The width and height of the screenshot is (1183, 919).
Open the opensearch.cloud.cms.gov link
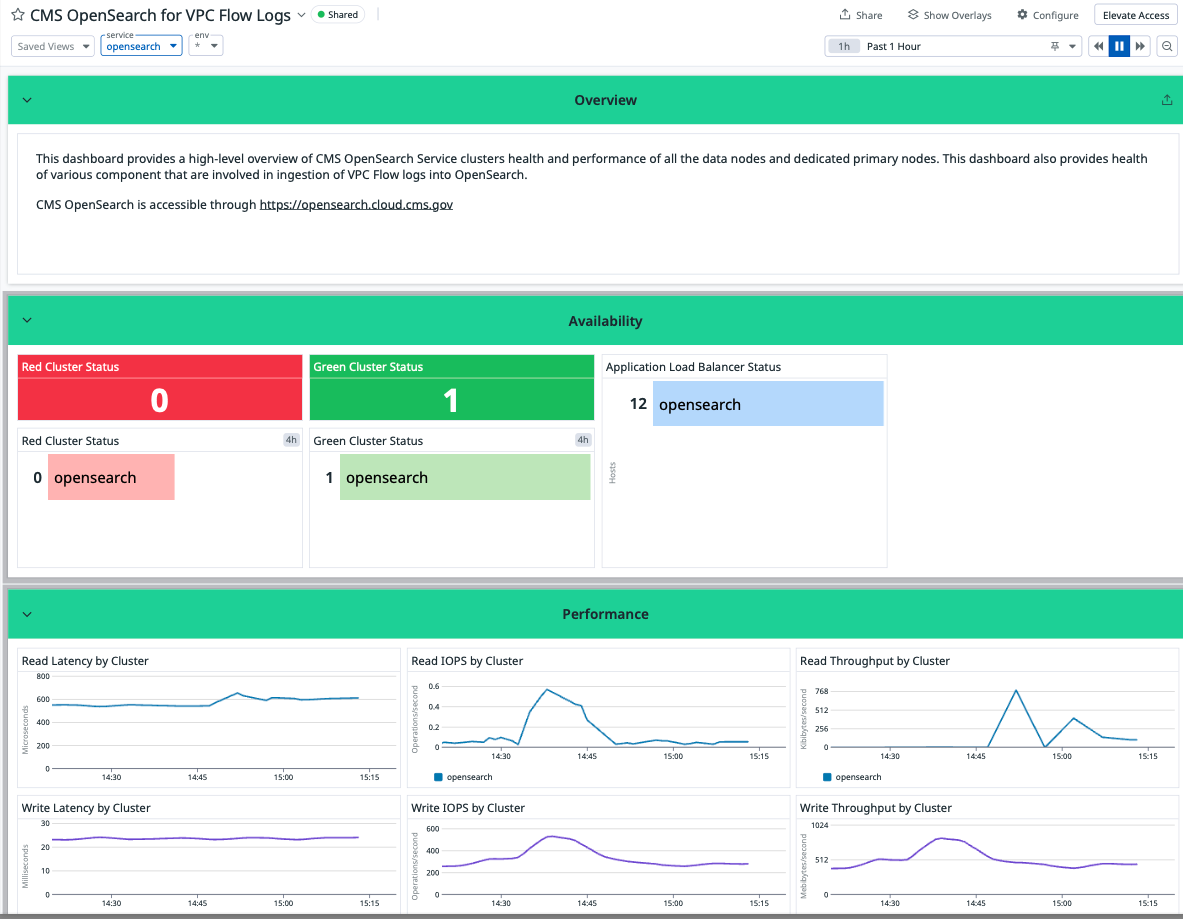(x=356, y=204)
